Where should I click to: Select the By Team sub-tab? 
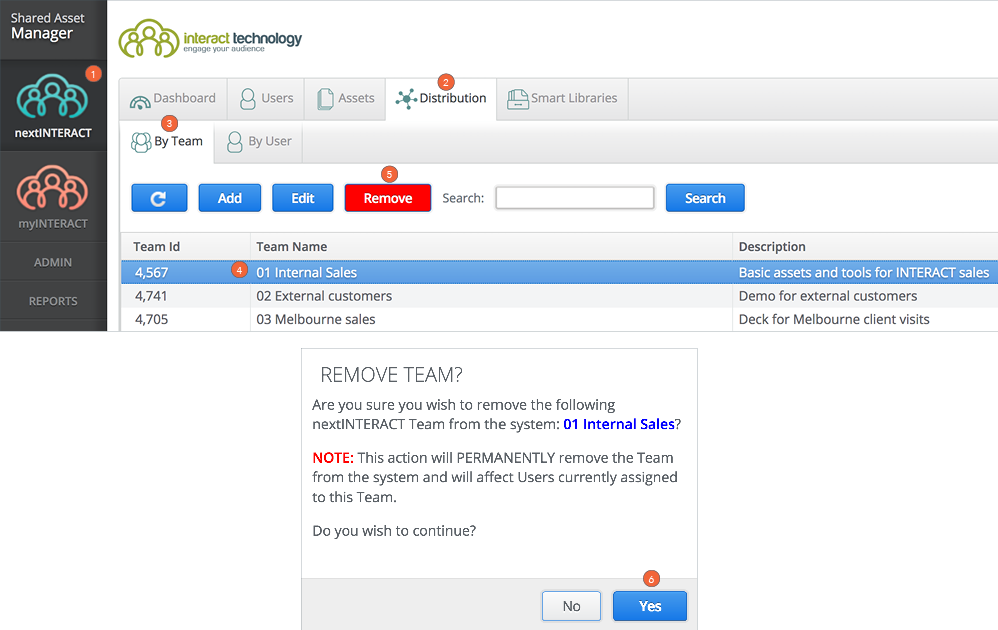[167, 142]
